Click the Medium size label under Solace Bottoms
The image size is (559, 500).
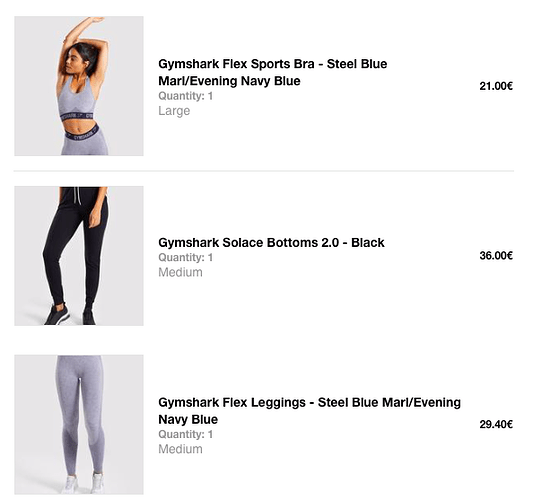tap(180, 272)
